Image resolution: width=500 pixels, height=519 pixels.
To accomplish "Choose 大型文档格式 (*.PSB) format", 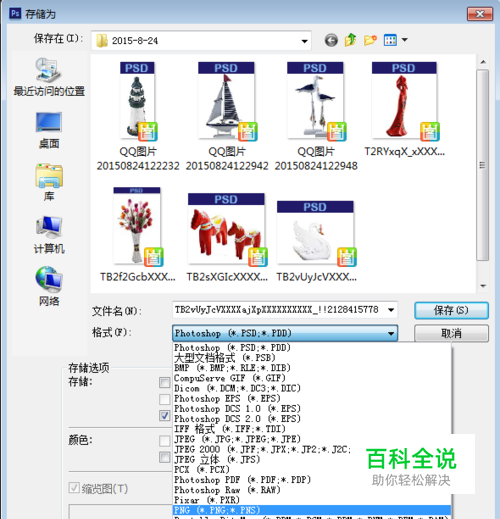I will 312,358.
